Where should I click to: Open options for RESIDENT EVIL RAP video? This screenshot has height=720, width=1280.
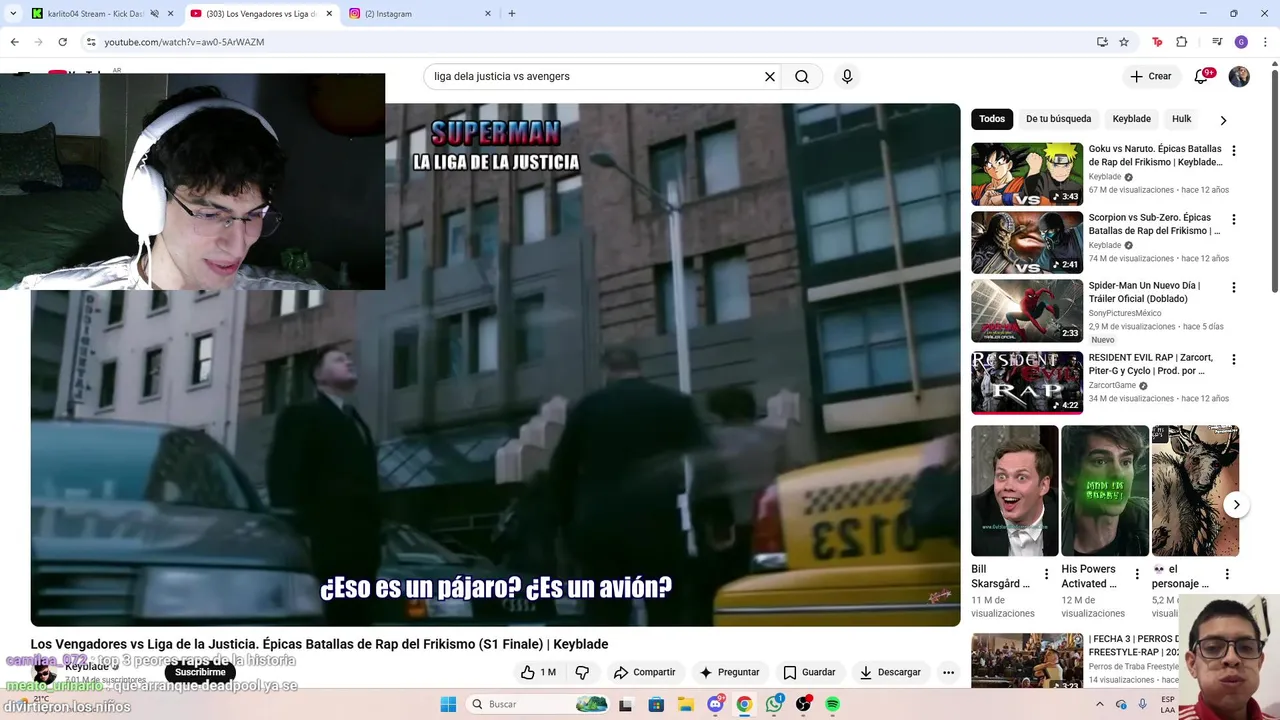(x=1233, y=359)
